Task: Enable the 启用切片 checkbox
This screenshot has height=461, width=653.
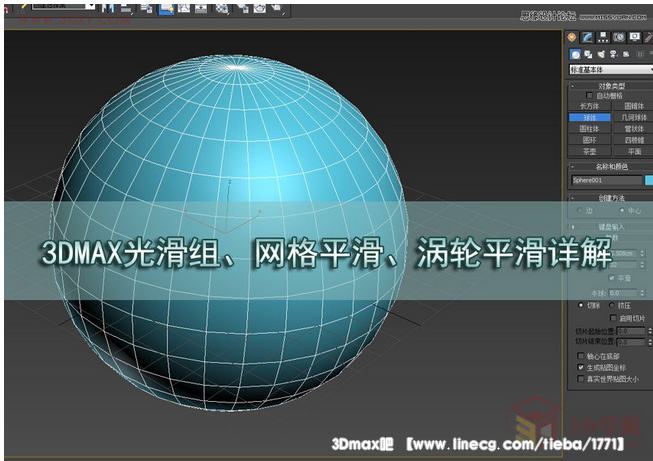Action: [x=613, y=318]
